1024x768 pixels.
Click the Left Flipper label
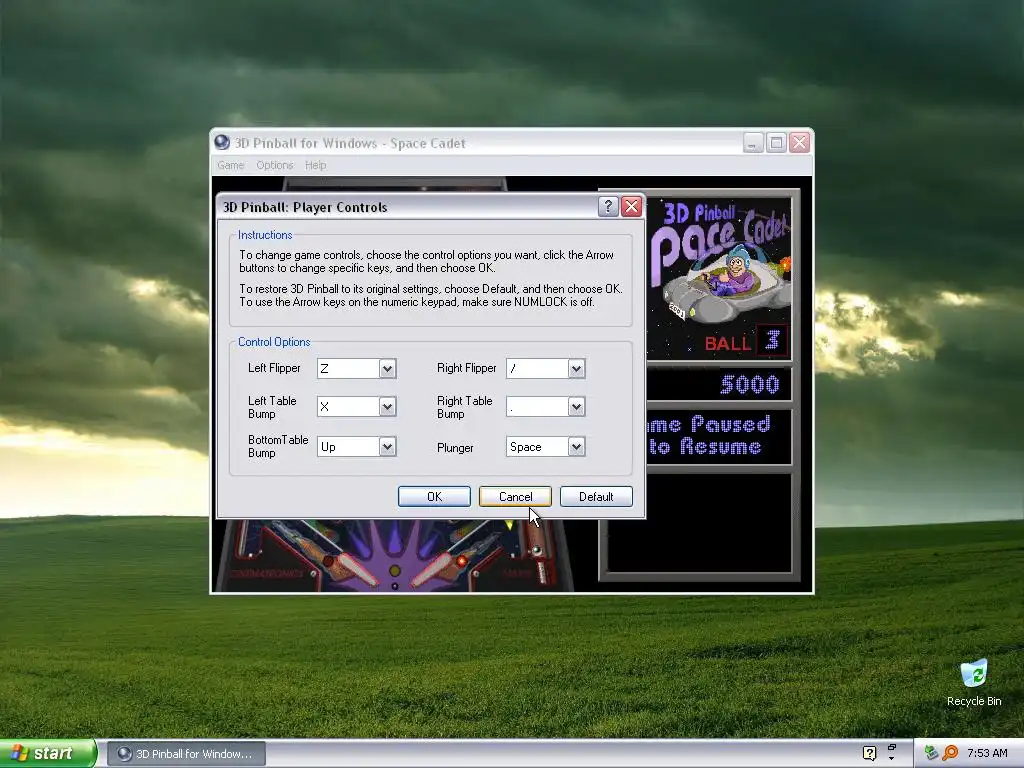coord(274,368)
